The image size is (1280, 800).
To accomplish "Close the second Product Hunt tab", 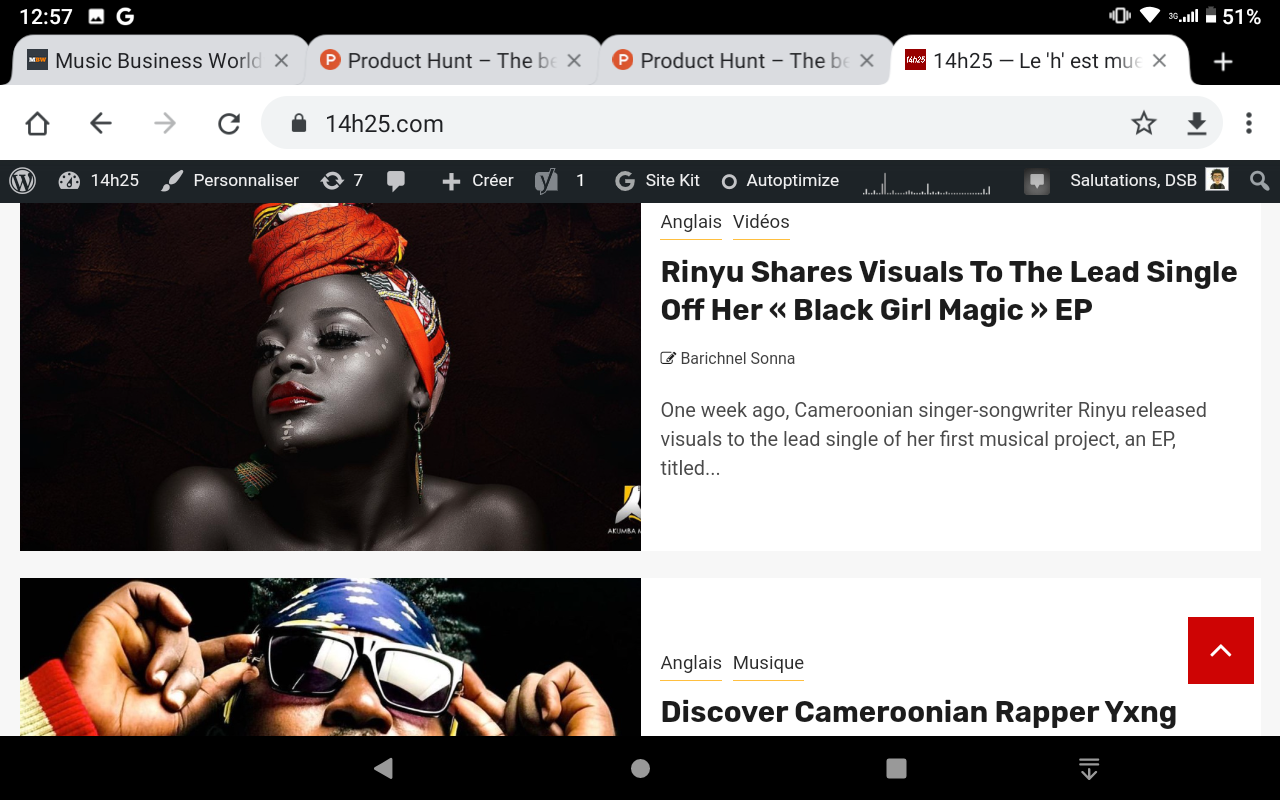I will pyautogui.click(x=867, y=61).
